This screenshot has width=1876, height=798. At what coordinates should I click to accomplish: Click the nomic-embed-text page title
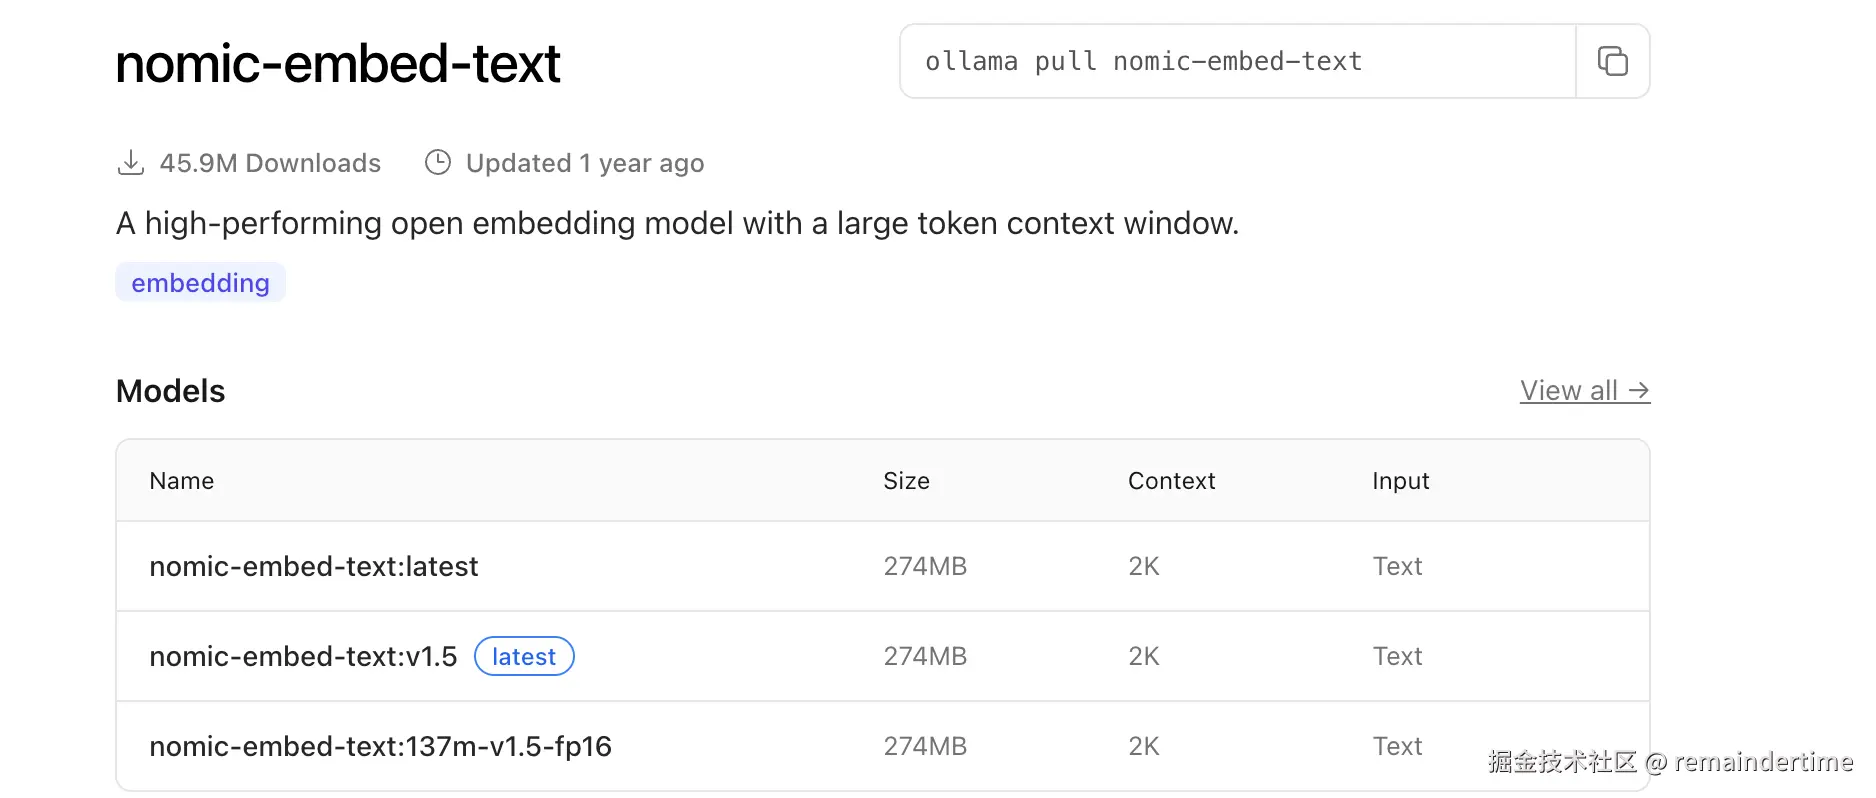338,64
